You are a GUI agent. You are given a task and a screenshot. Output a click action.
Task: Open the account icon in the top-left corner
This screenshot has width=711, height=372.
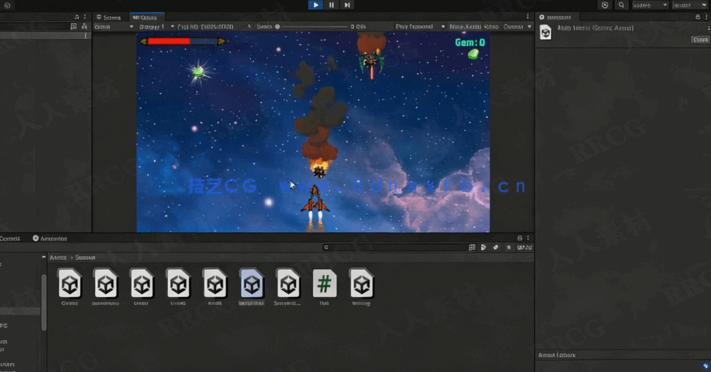tap(7, 5)
